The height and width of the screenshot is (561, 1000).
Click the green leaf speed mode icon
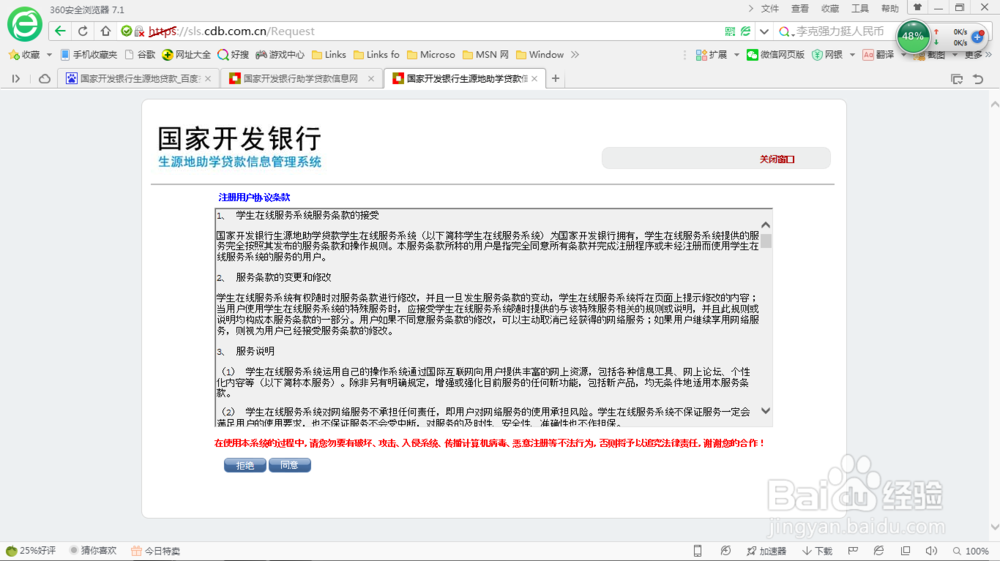click(x=745, y=31)
